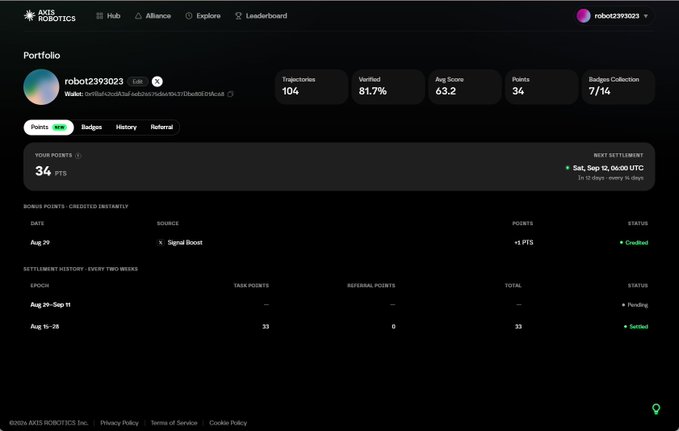Click the large profile avatar

(41, 87)
